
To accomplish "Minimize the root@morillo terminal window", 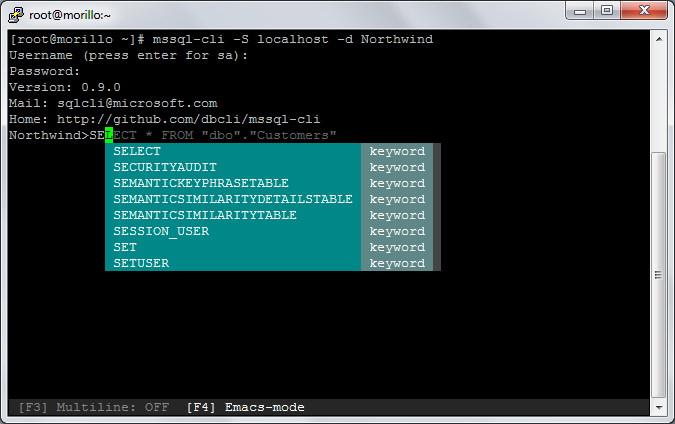I will (580, 10).
